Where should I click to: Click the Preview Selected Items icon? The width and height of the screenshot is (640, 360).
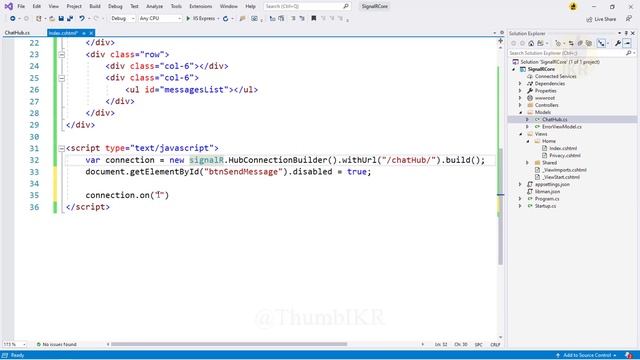(627, 43)
